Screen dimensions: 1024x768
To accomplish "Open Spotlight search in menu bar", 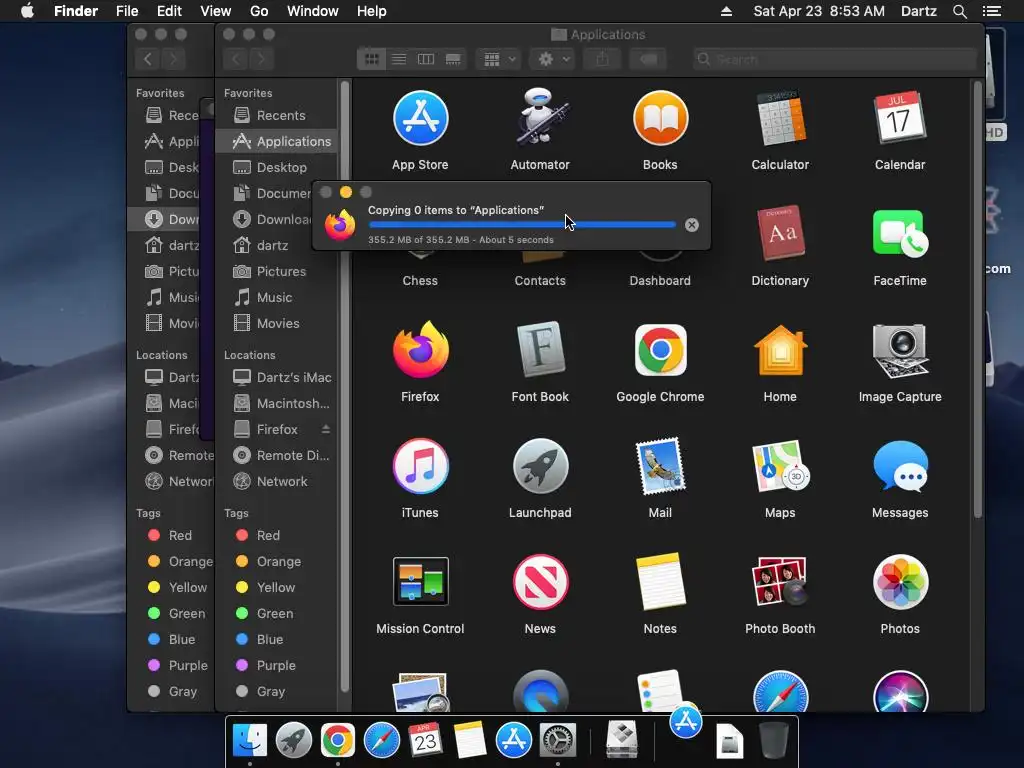I will point(960,11).
